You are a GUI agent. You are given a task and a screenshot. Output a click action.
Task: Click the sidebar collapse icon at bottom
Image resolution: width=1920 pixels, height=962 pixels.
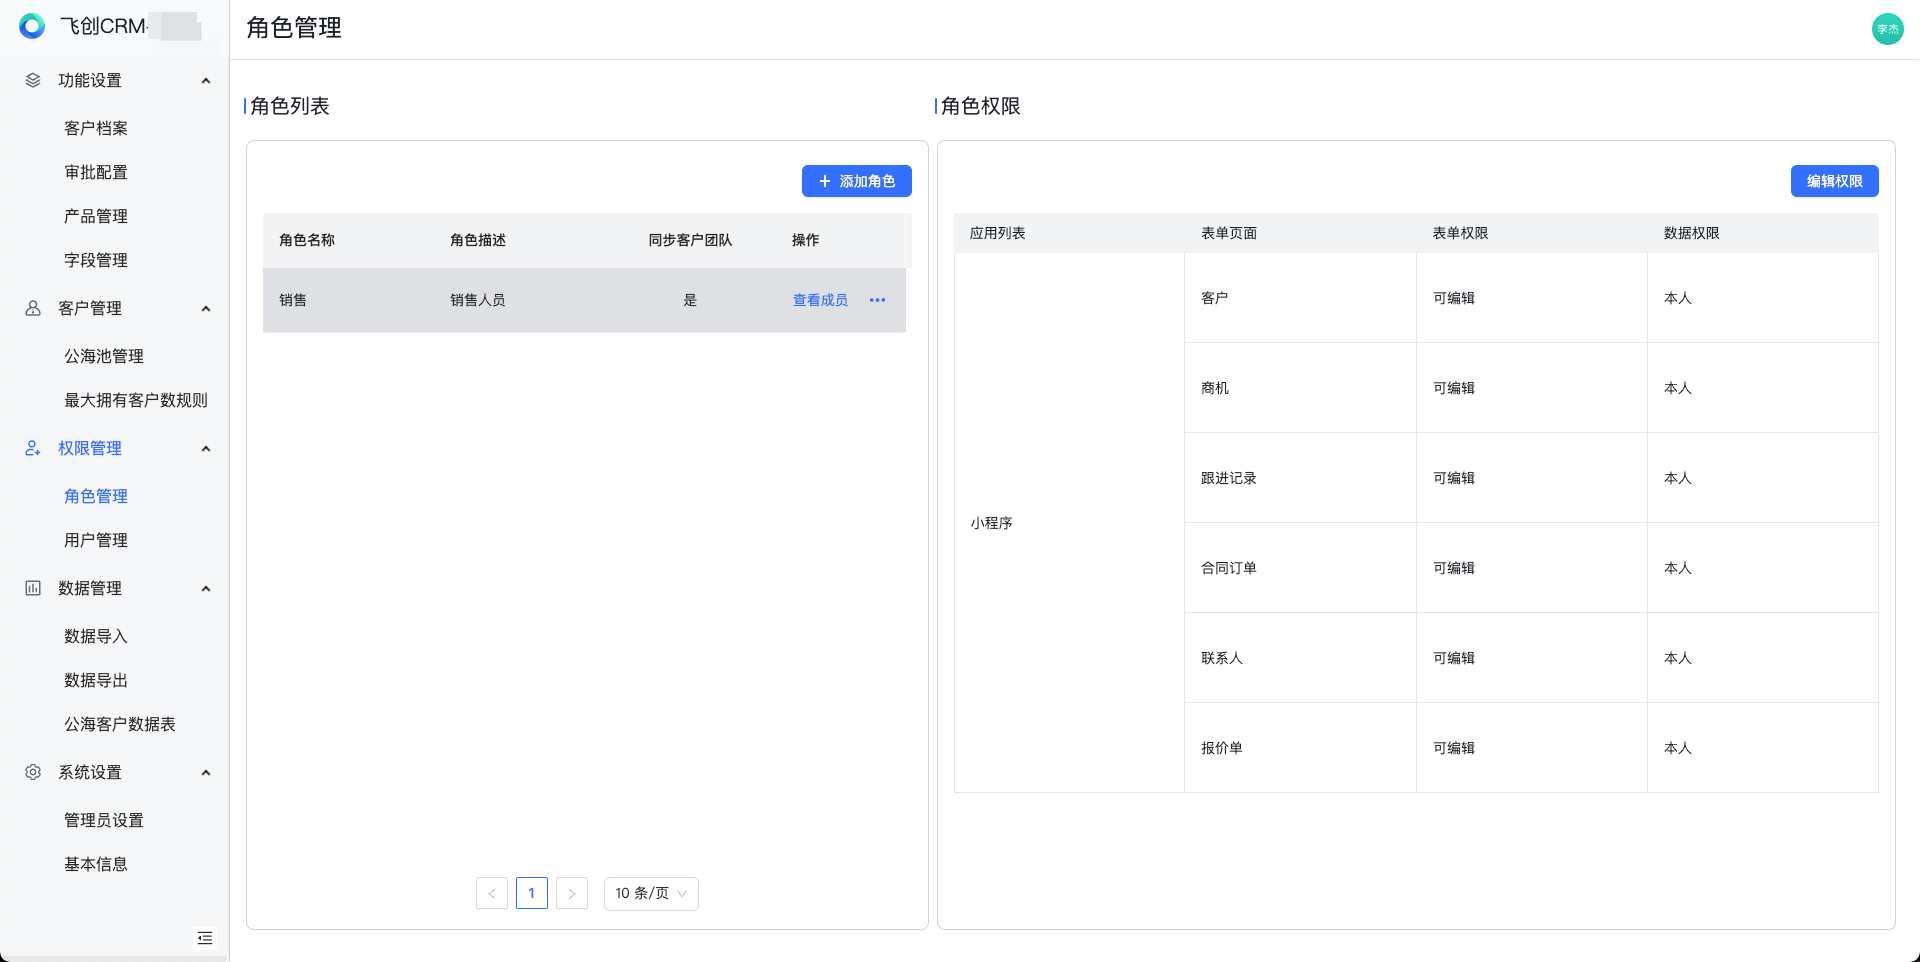pos(205,938)
